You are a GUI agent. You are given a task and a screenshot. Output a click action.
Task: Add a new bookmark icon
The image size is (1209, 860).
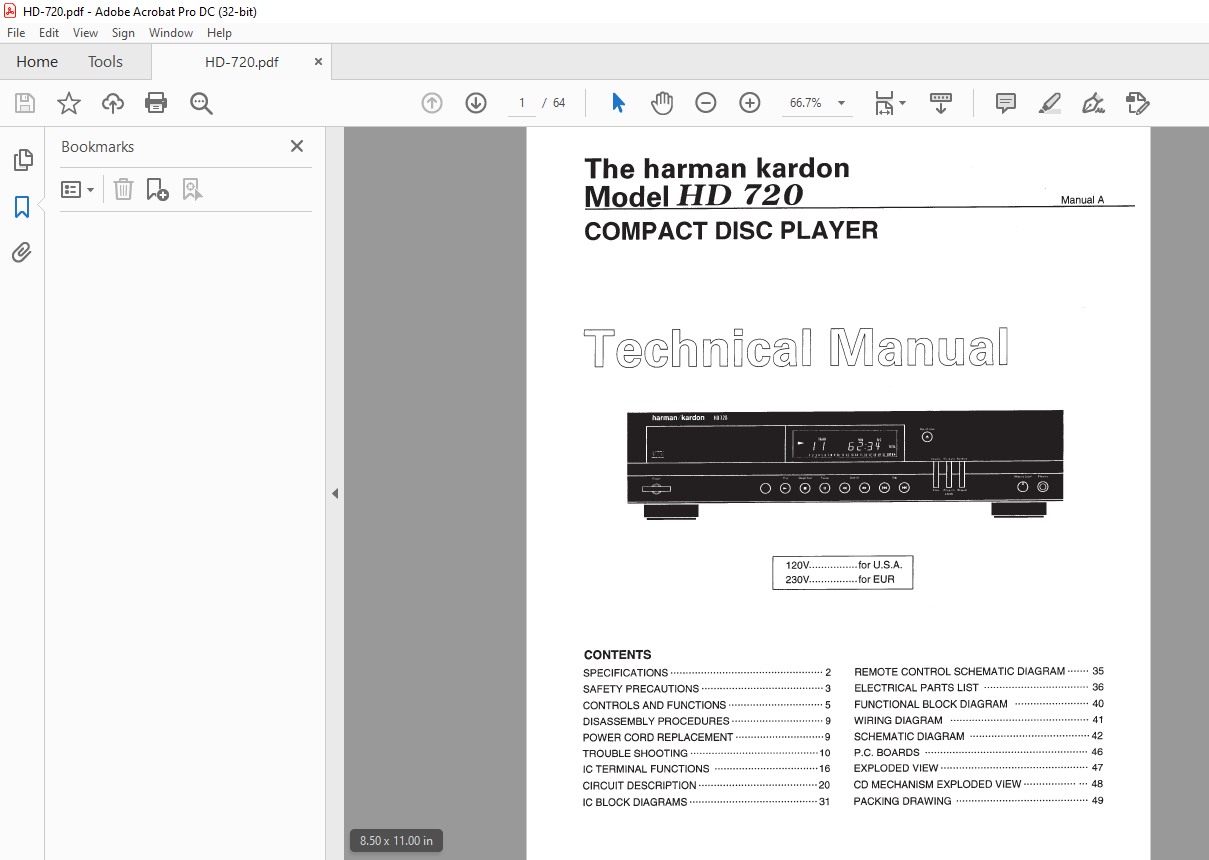point(157,189)
